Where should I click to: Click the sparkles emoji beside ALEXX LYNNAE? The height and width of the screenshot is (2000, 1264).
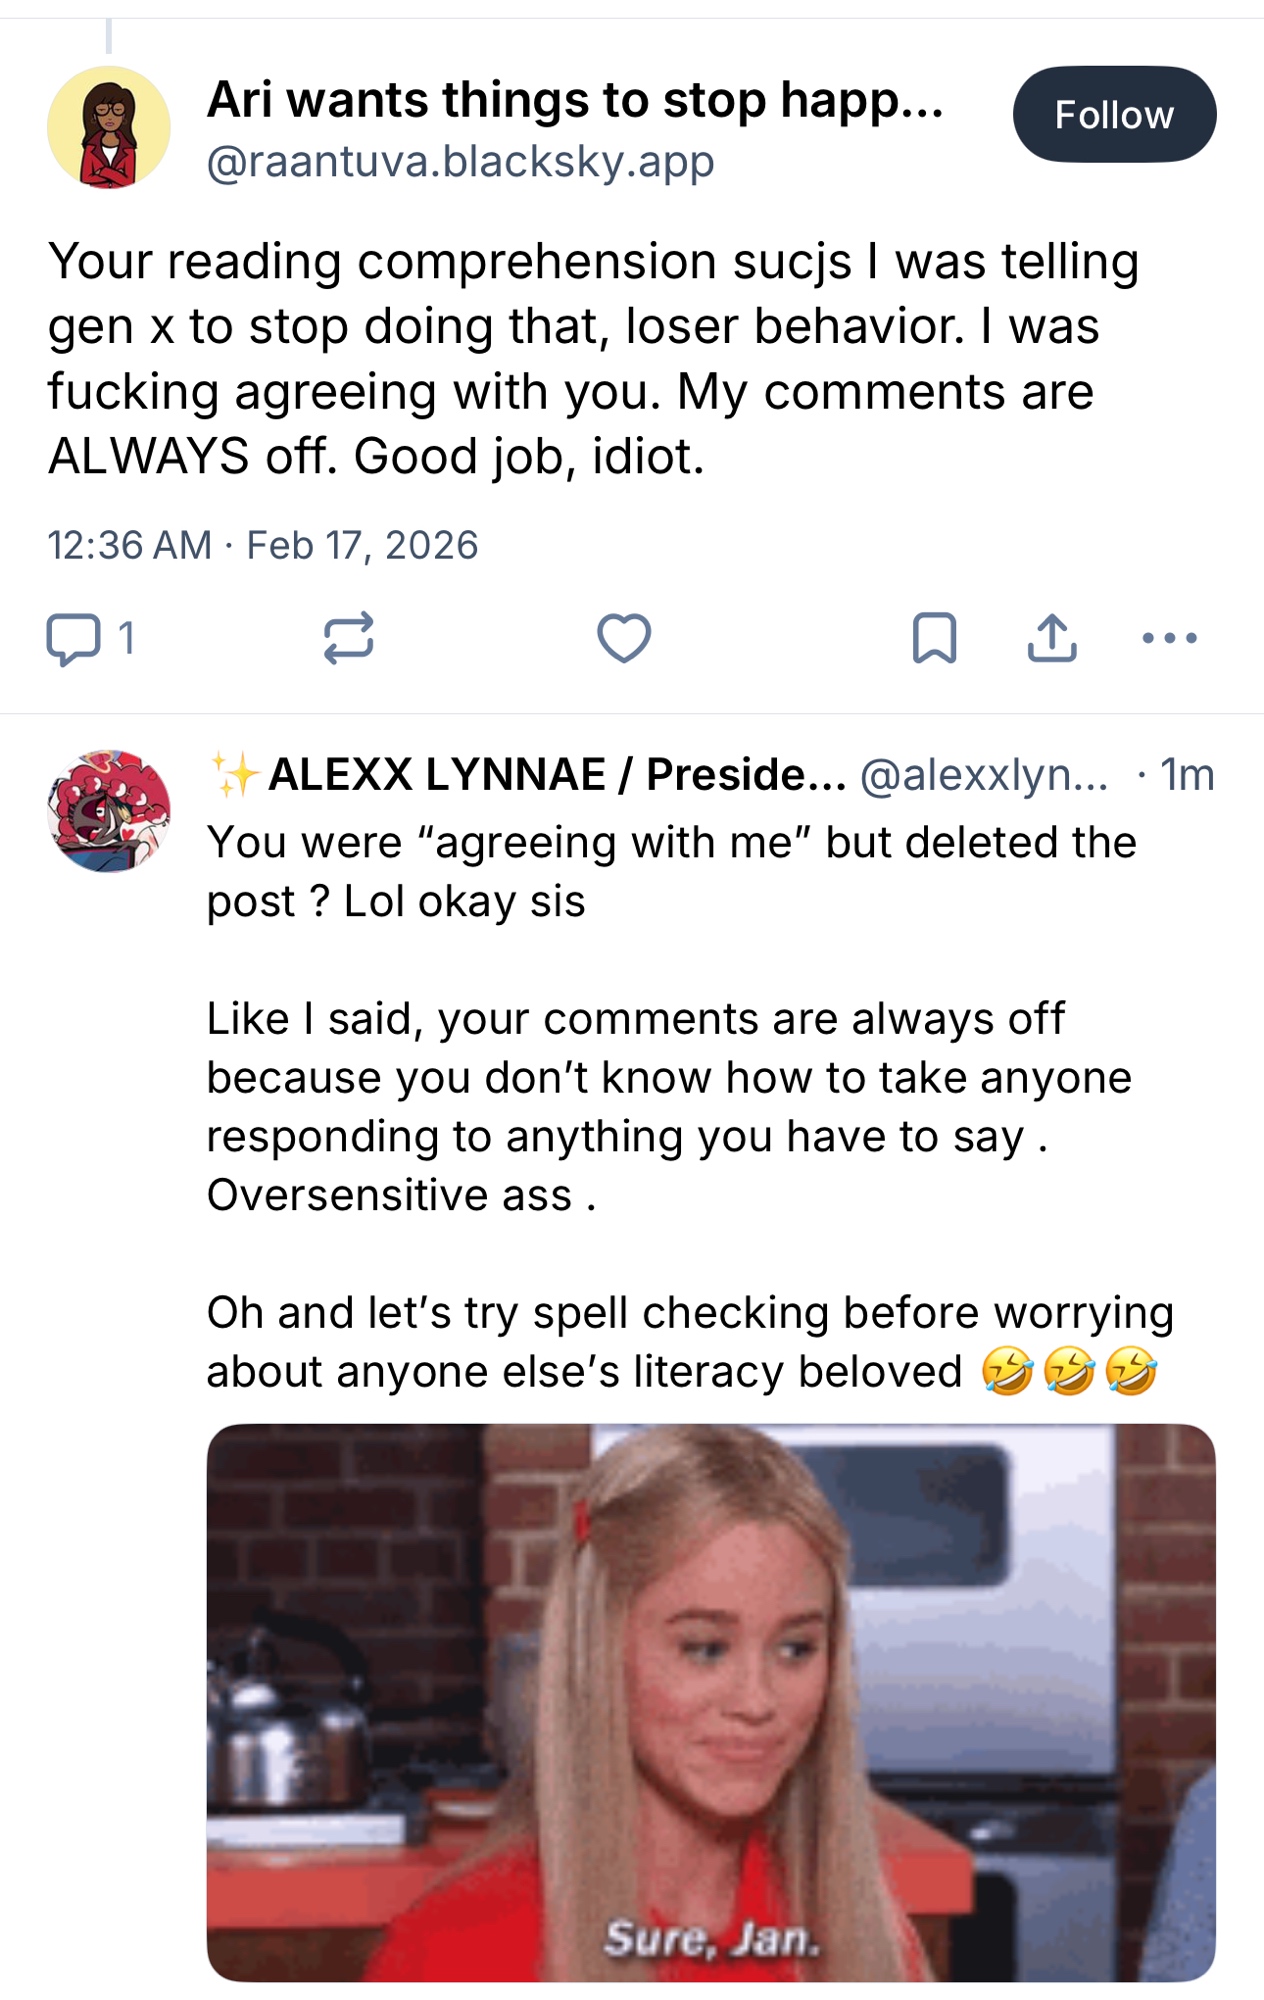point(235,775)
